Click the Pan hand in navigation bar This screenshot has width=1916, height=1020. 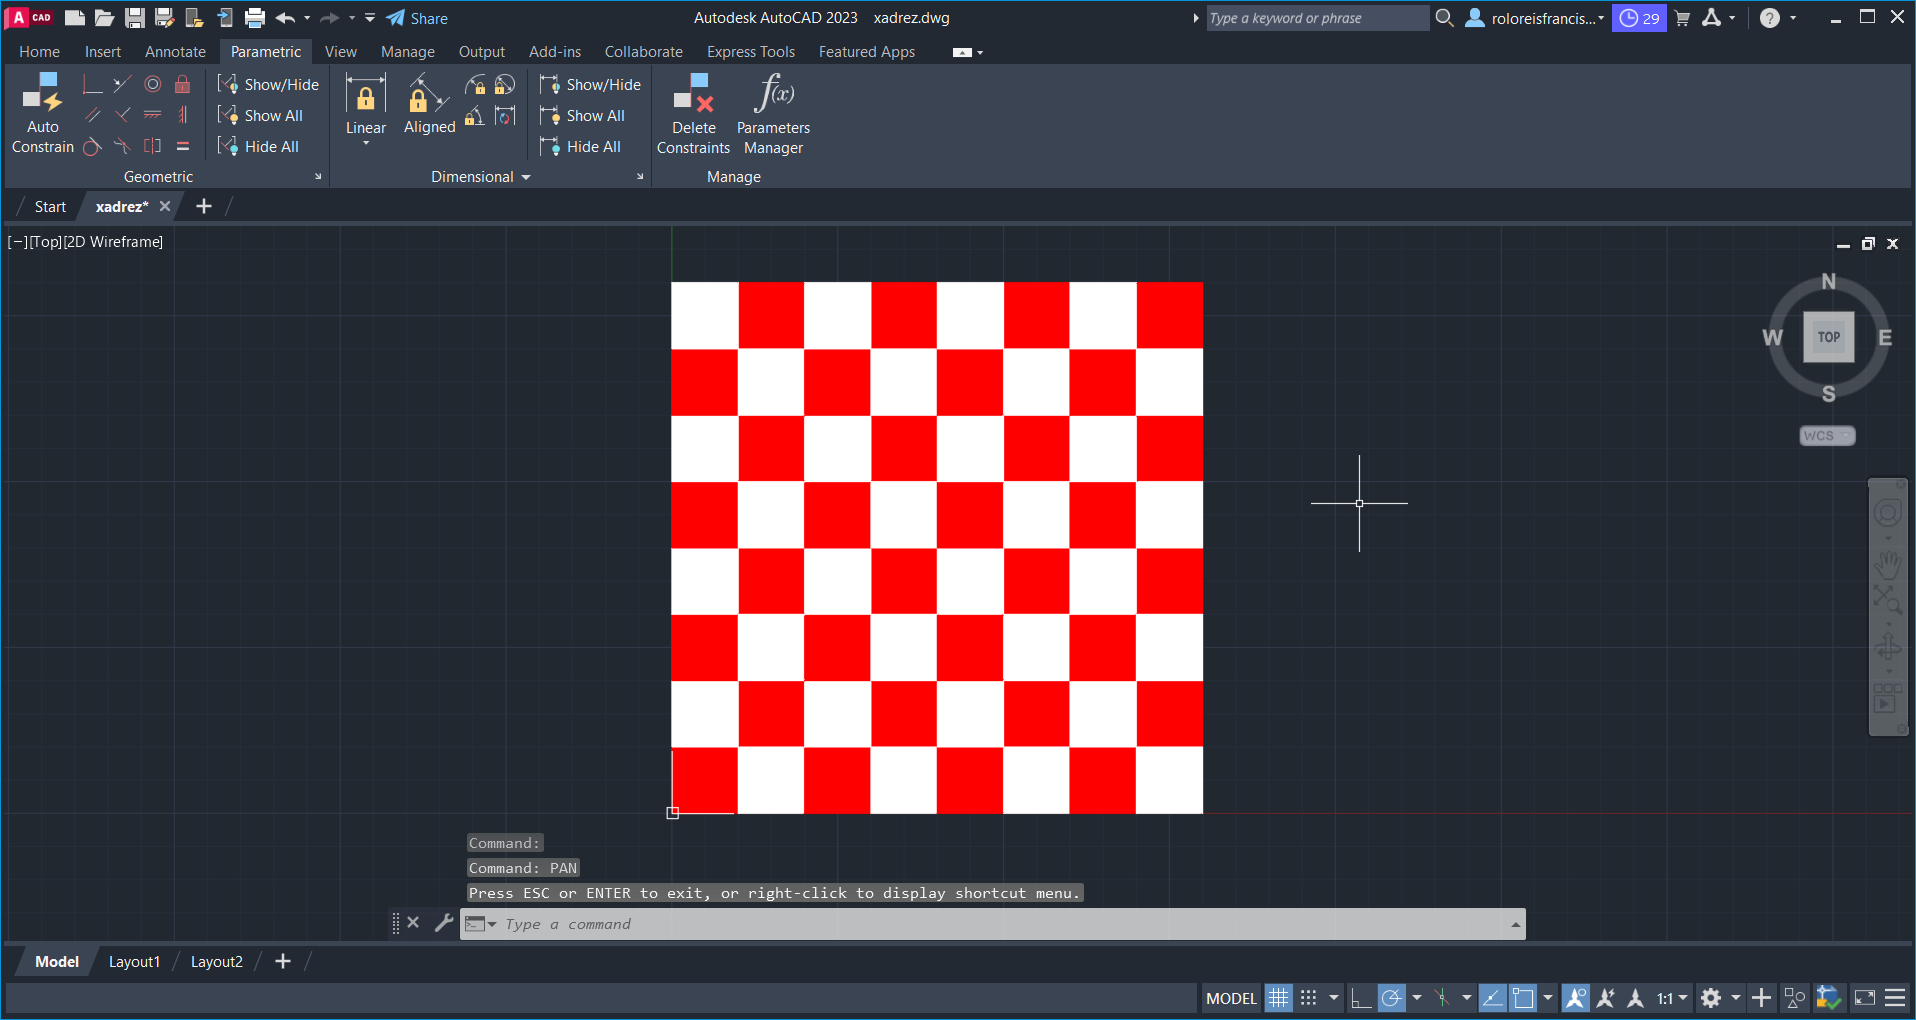click(1887, 565)
